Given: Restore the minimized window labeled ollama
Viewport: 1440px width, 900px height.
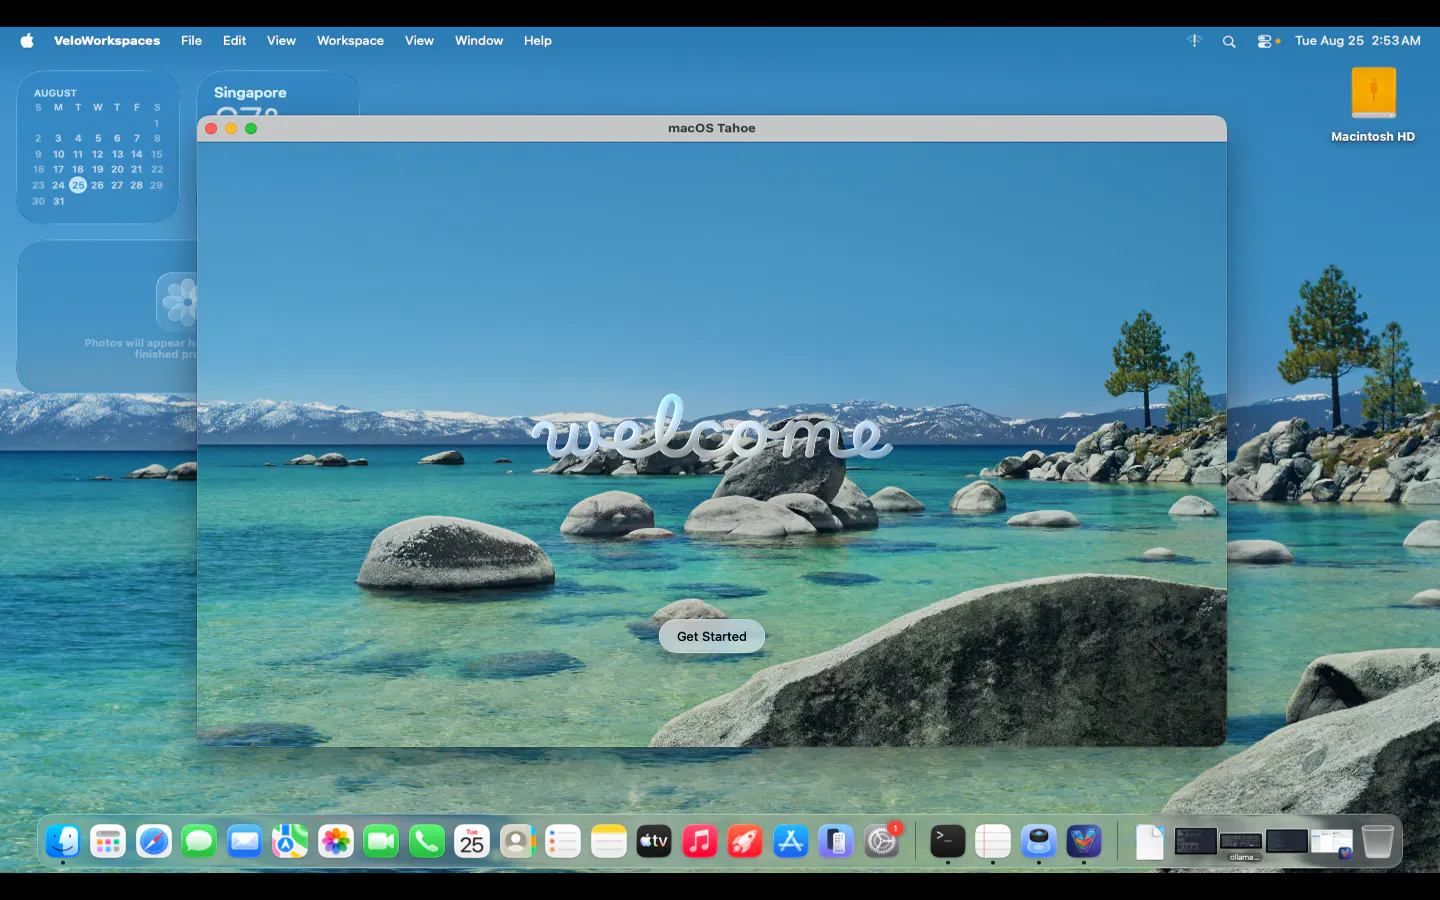Looking at the screenshot, I should pos(1241,842).
